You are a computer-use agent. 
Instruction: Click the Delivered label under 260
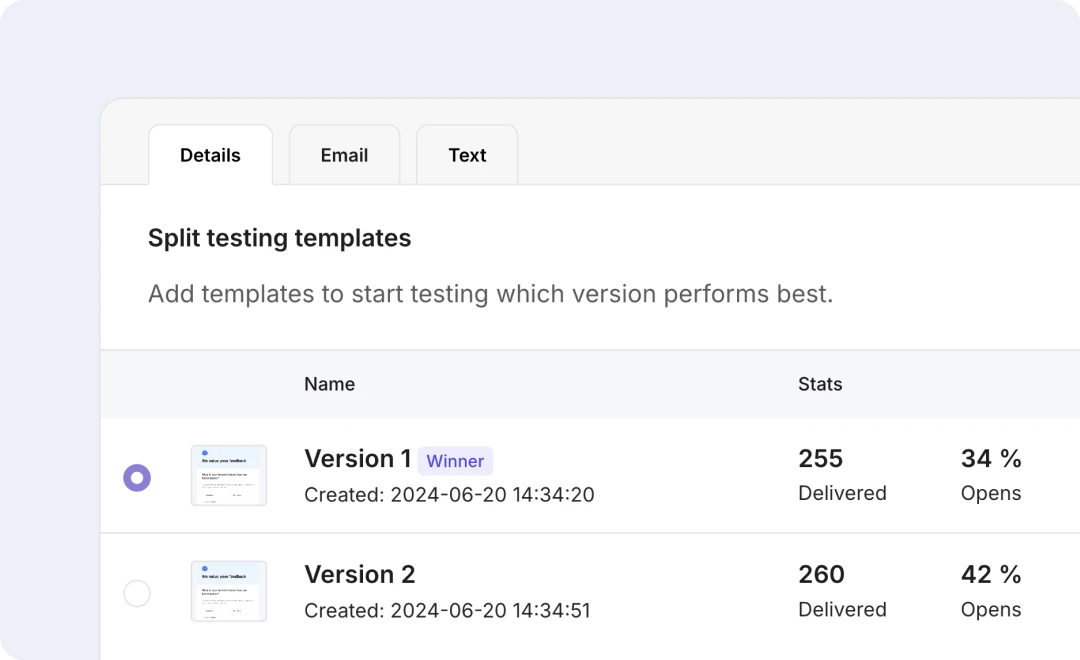tap(842, 610)
